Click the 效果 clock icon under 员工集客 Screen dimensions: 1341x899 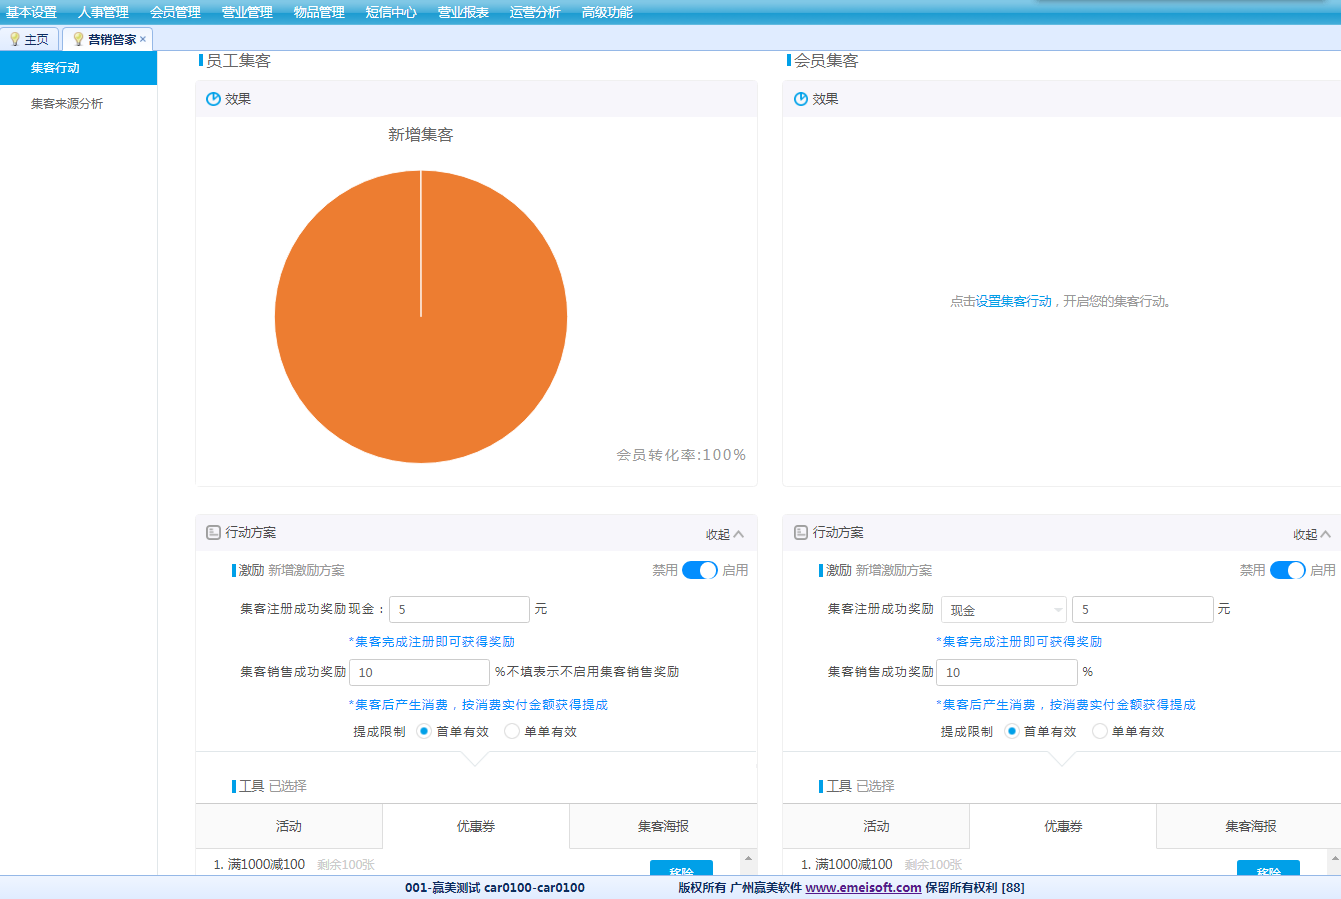[x=213, y=99]
